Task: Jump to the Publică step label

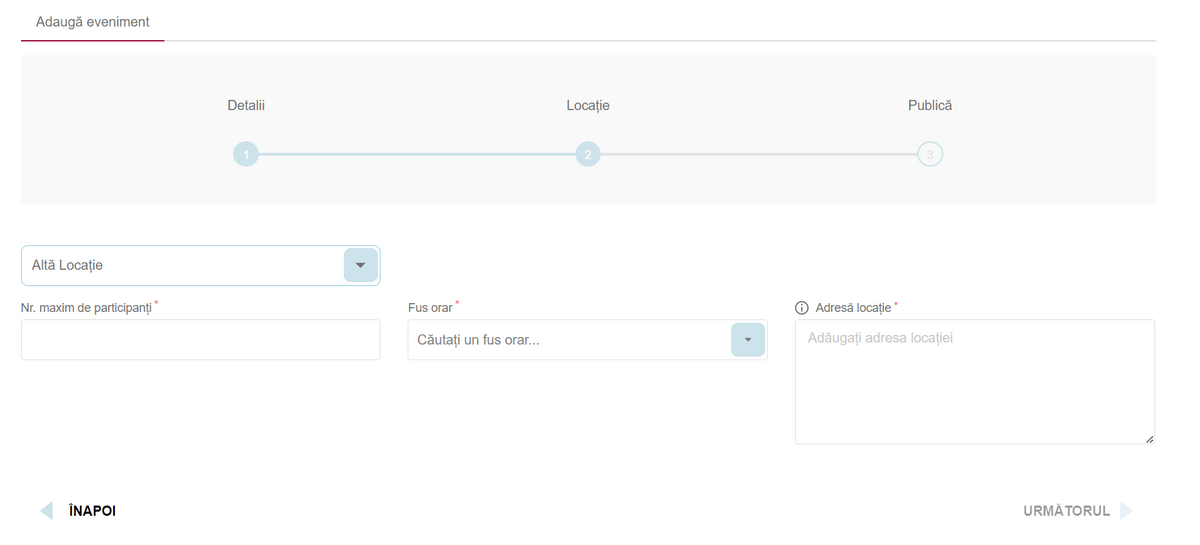Action: pyautogui.click(x=930, y=105)
